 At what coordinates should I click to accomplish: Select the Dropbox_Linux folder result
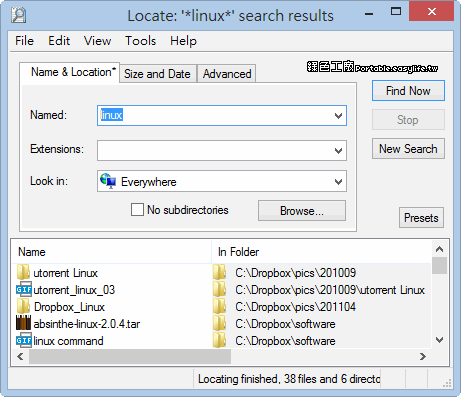69,307
